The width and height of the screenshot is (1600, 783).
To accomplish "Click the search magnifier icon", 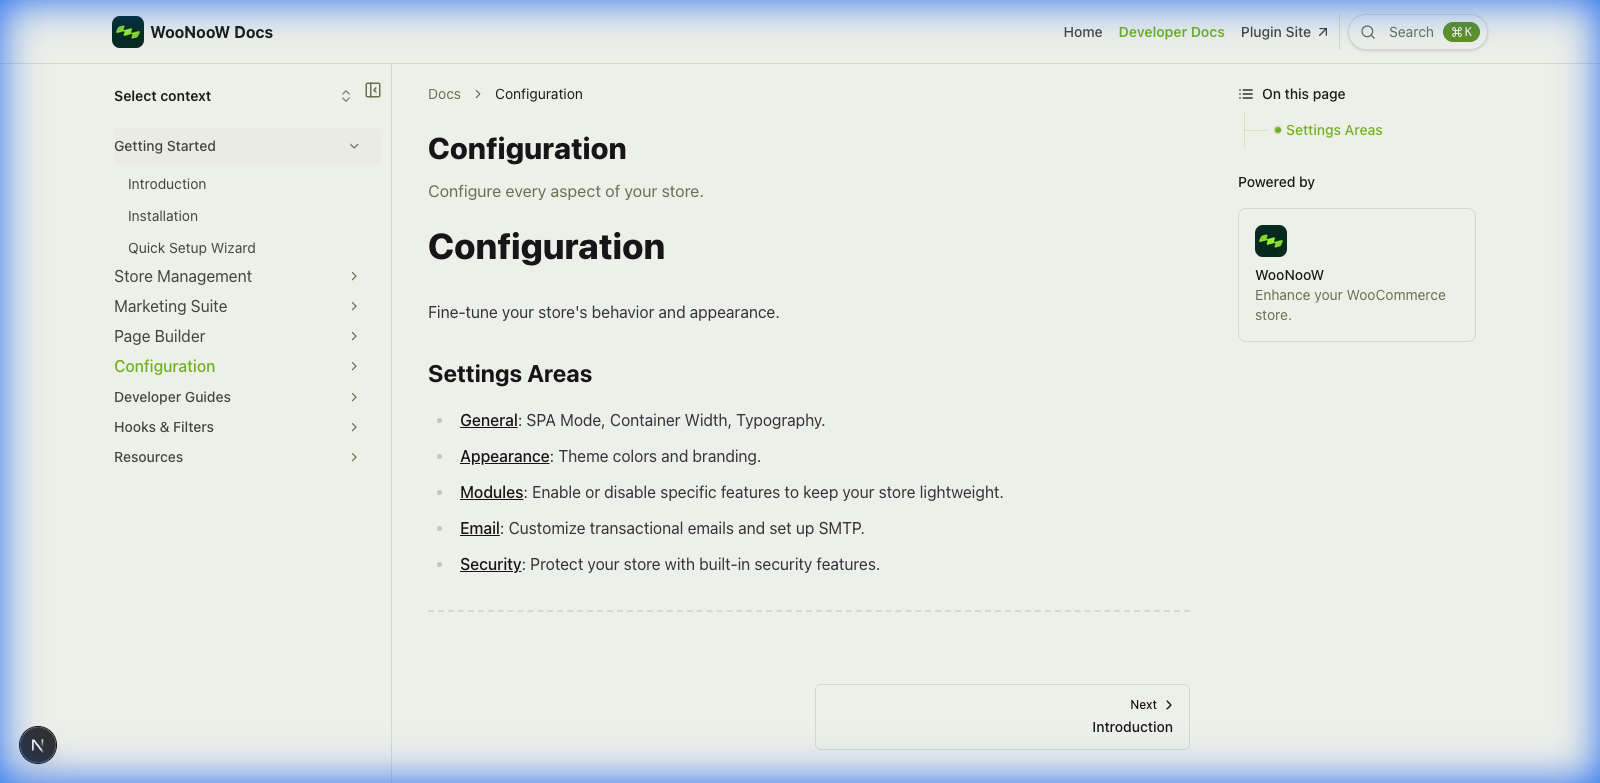I will [x=1368, y=32].
